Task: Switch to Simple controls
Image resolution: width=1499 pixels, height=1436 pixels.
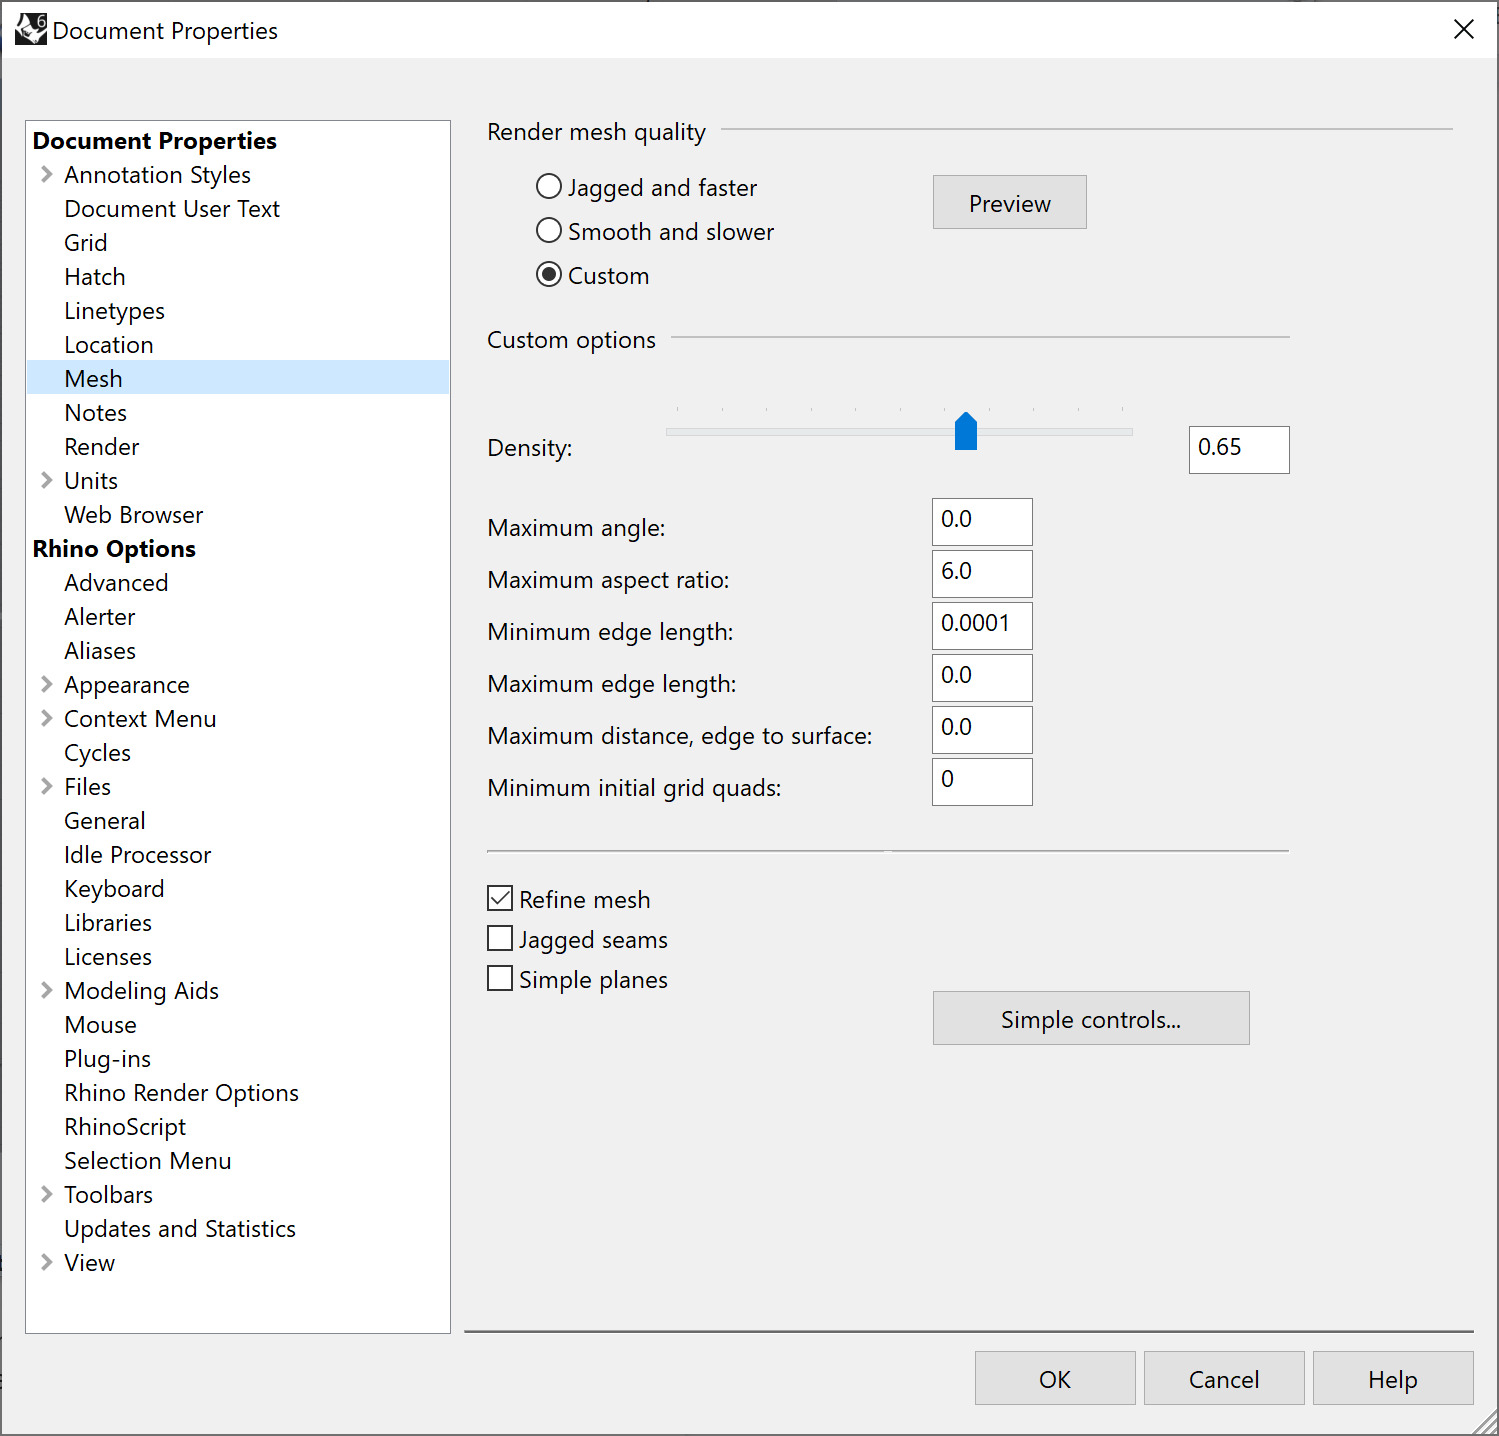Action: pyautogui.click(x=1090, y=1019)
